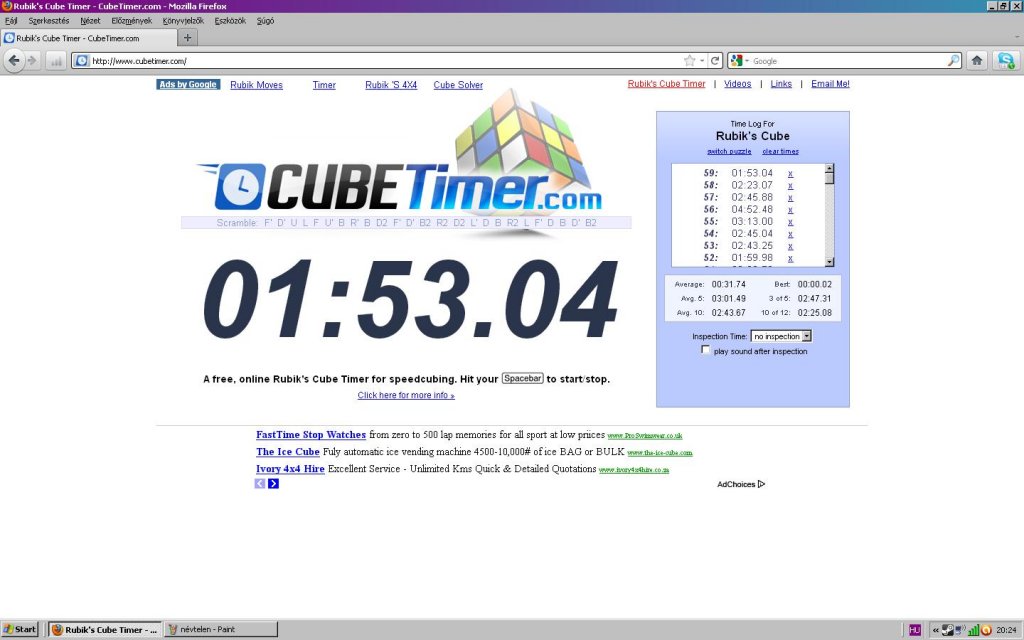Remove time 55 using its x

pos(790,222)
